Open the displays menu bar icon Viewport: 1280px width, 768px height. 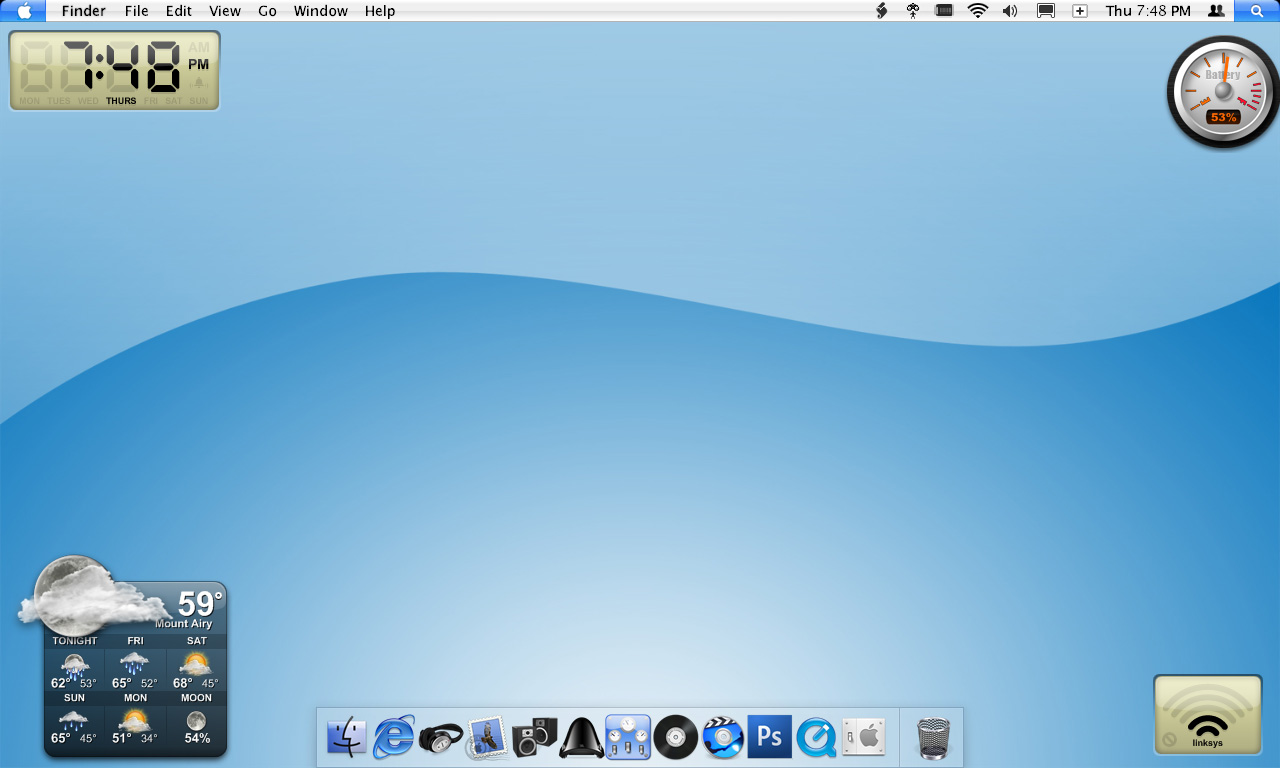[1046, 11]
